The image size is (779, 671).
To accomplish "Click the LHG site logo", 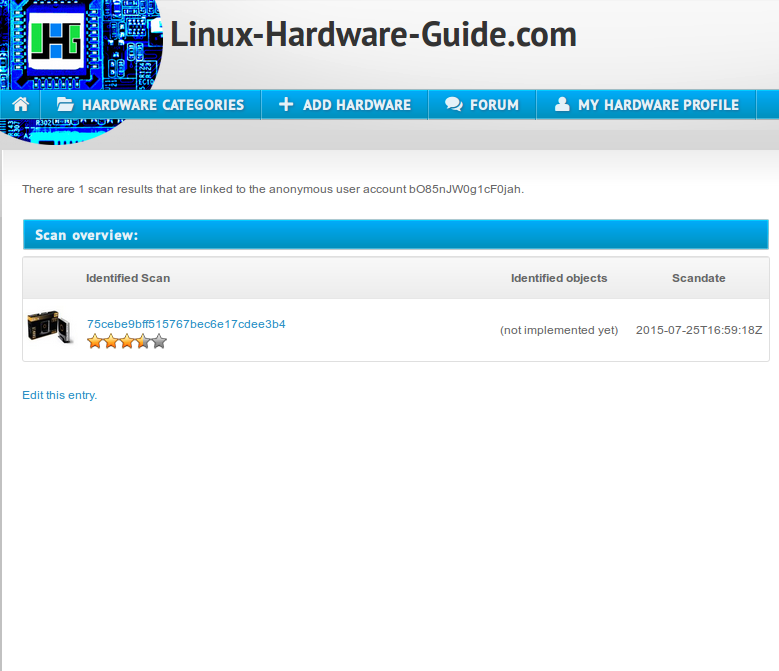I will [x=56, y=41].
